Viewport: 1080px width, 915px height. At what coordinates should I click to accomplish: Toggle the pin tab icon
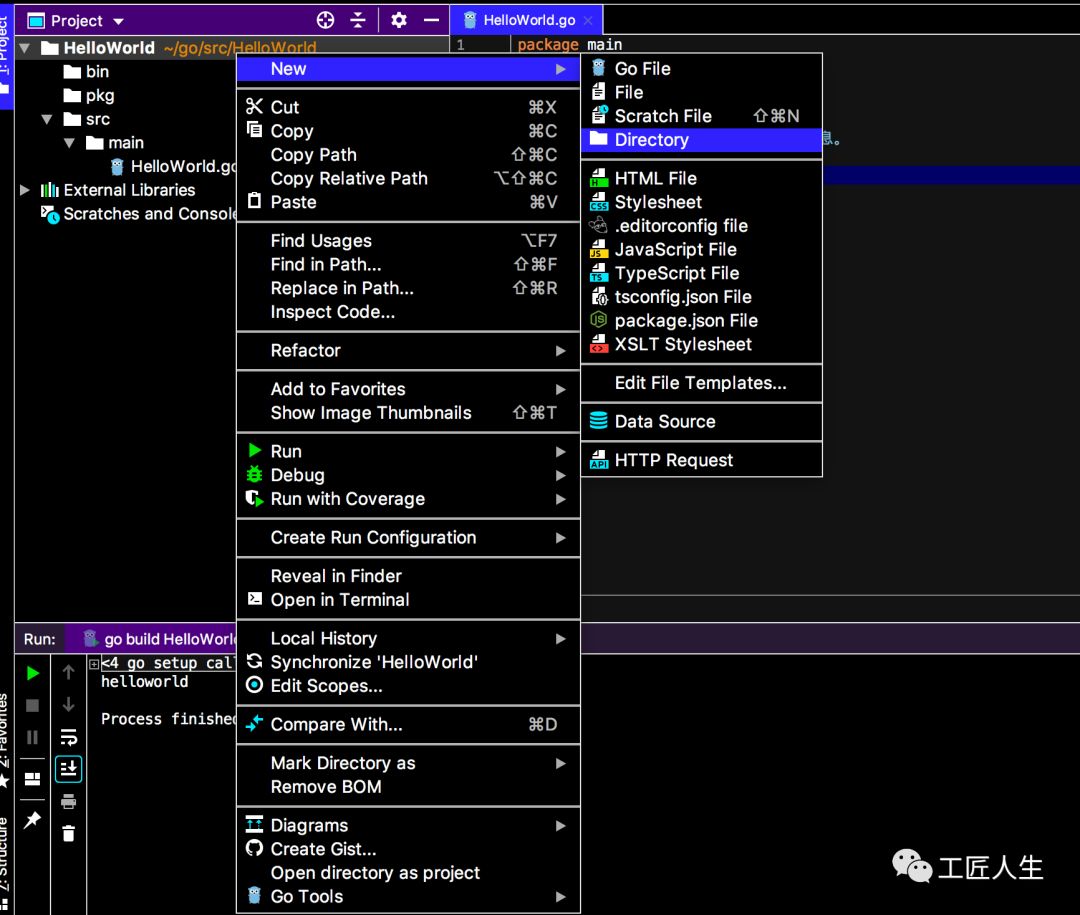click(x=33, y=820)
